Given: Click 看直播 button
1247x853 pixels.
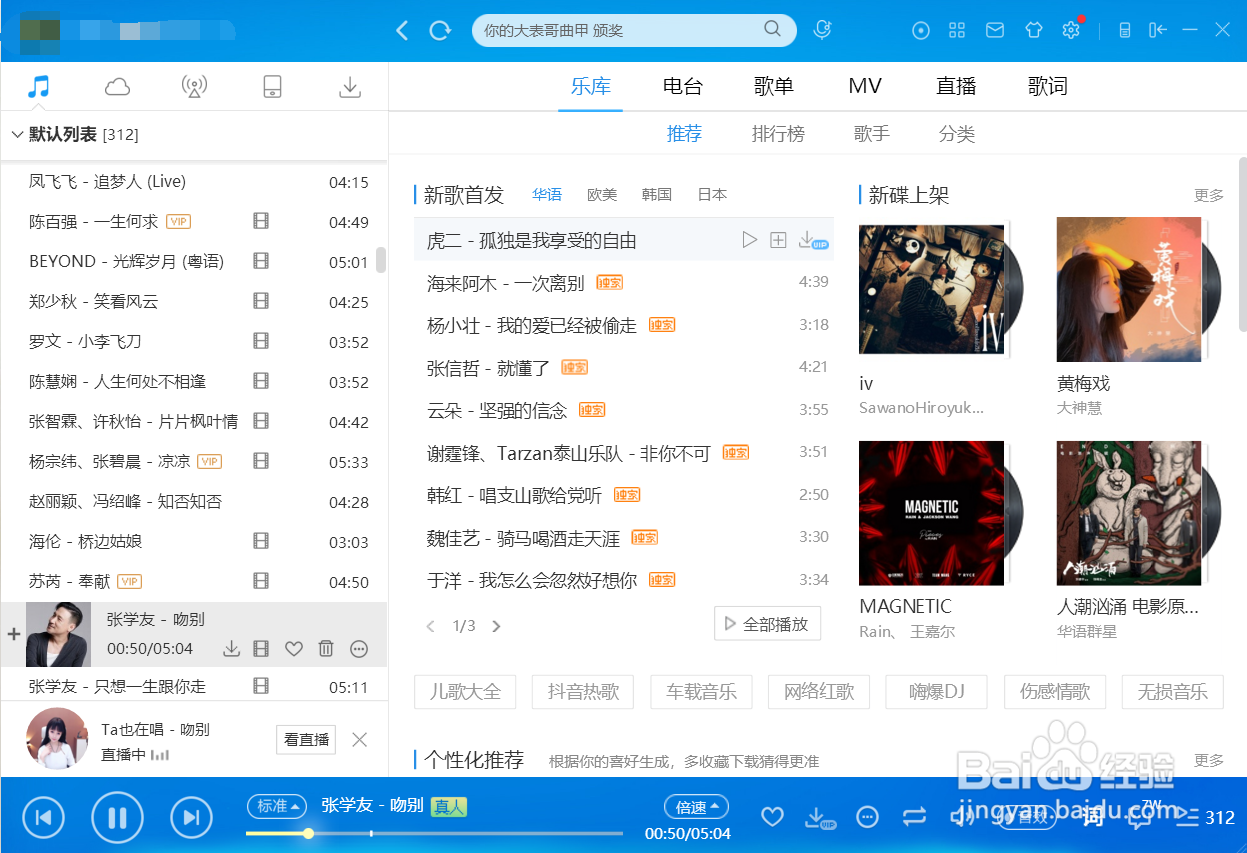Looking at the screenshot, I should (306, 739).
